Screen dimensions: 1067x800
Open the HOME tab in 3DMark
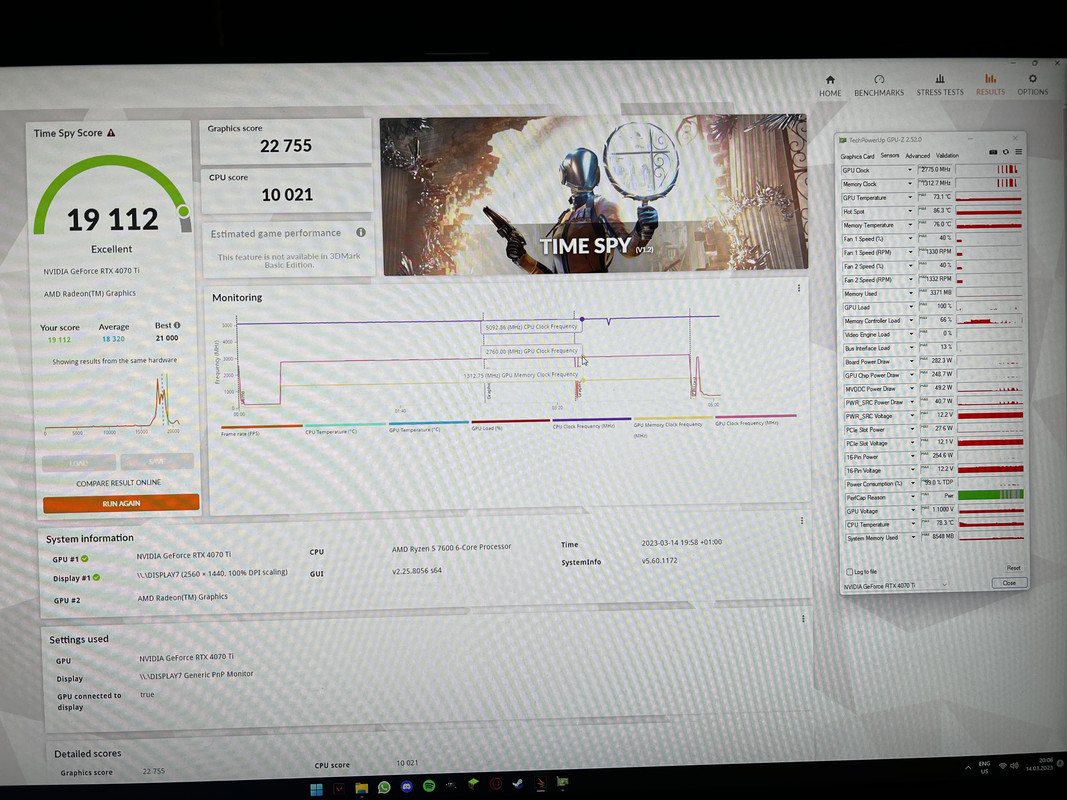[830, 86]
